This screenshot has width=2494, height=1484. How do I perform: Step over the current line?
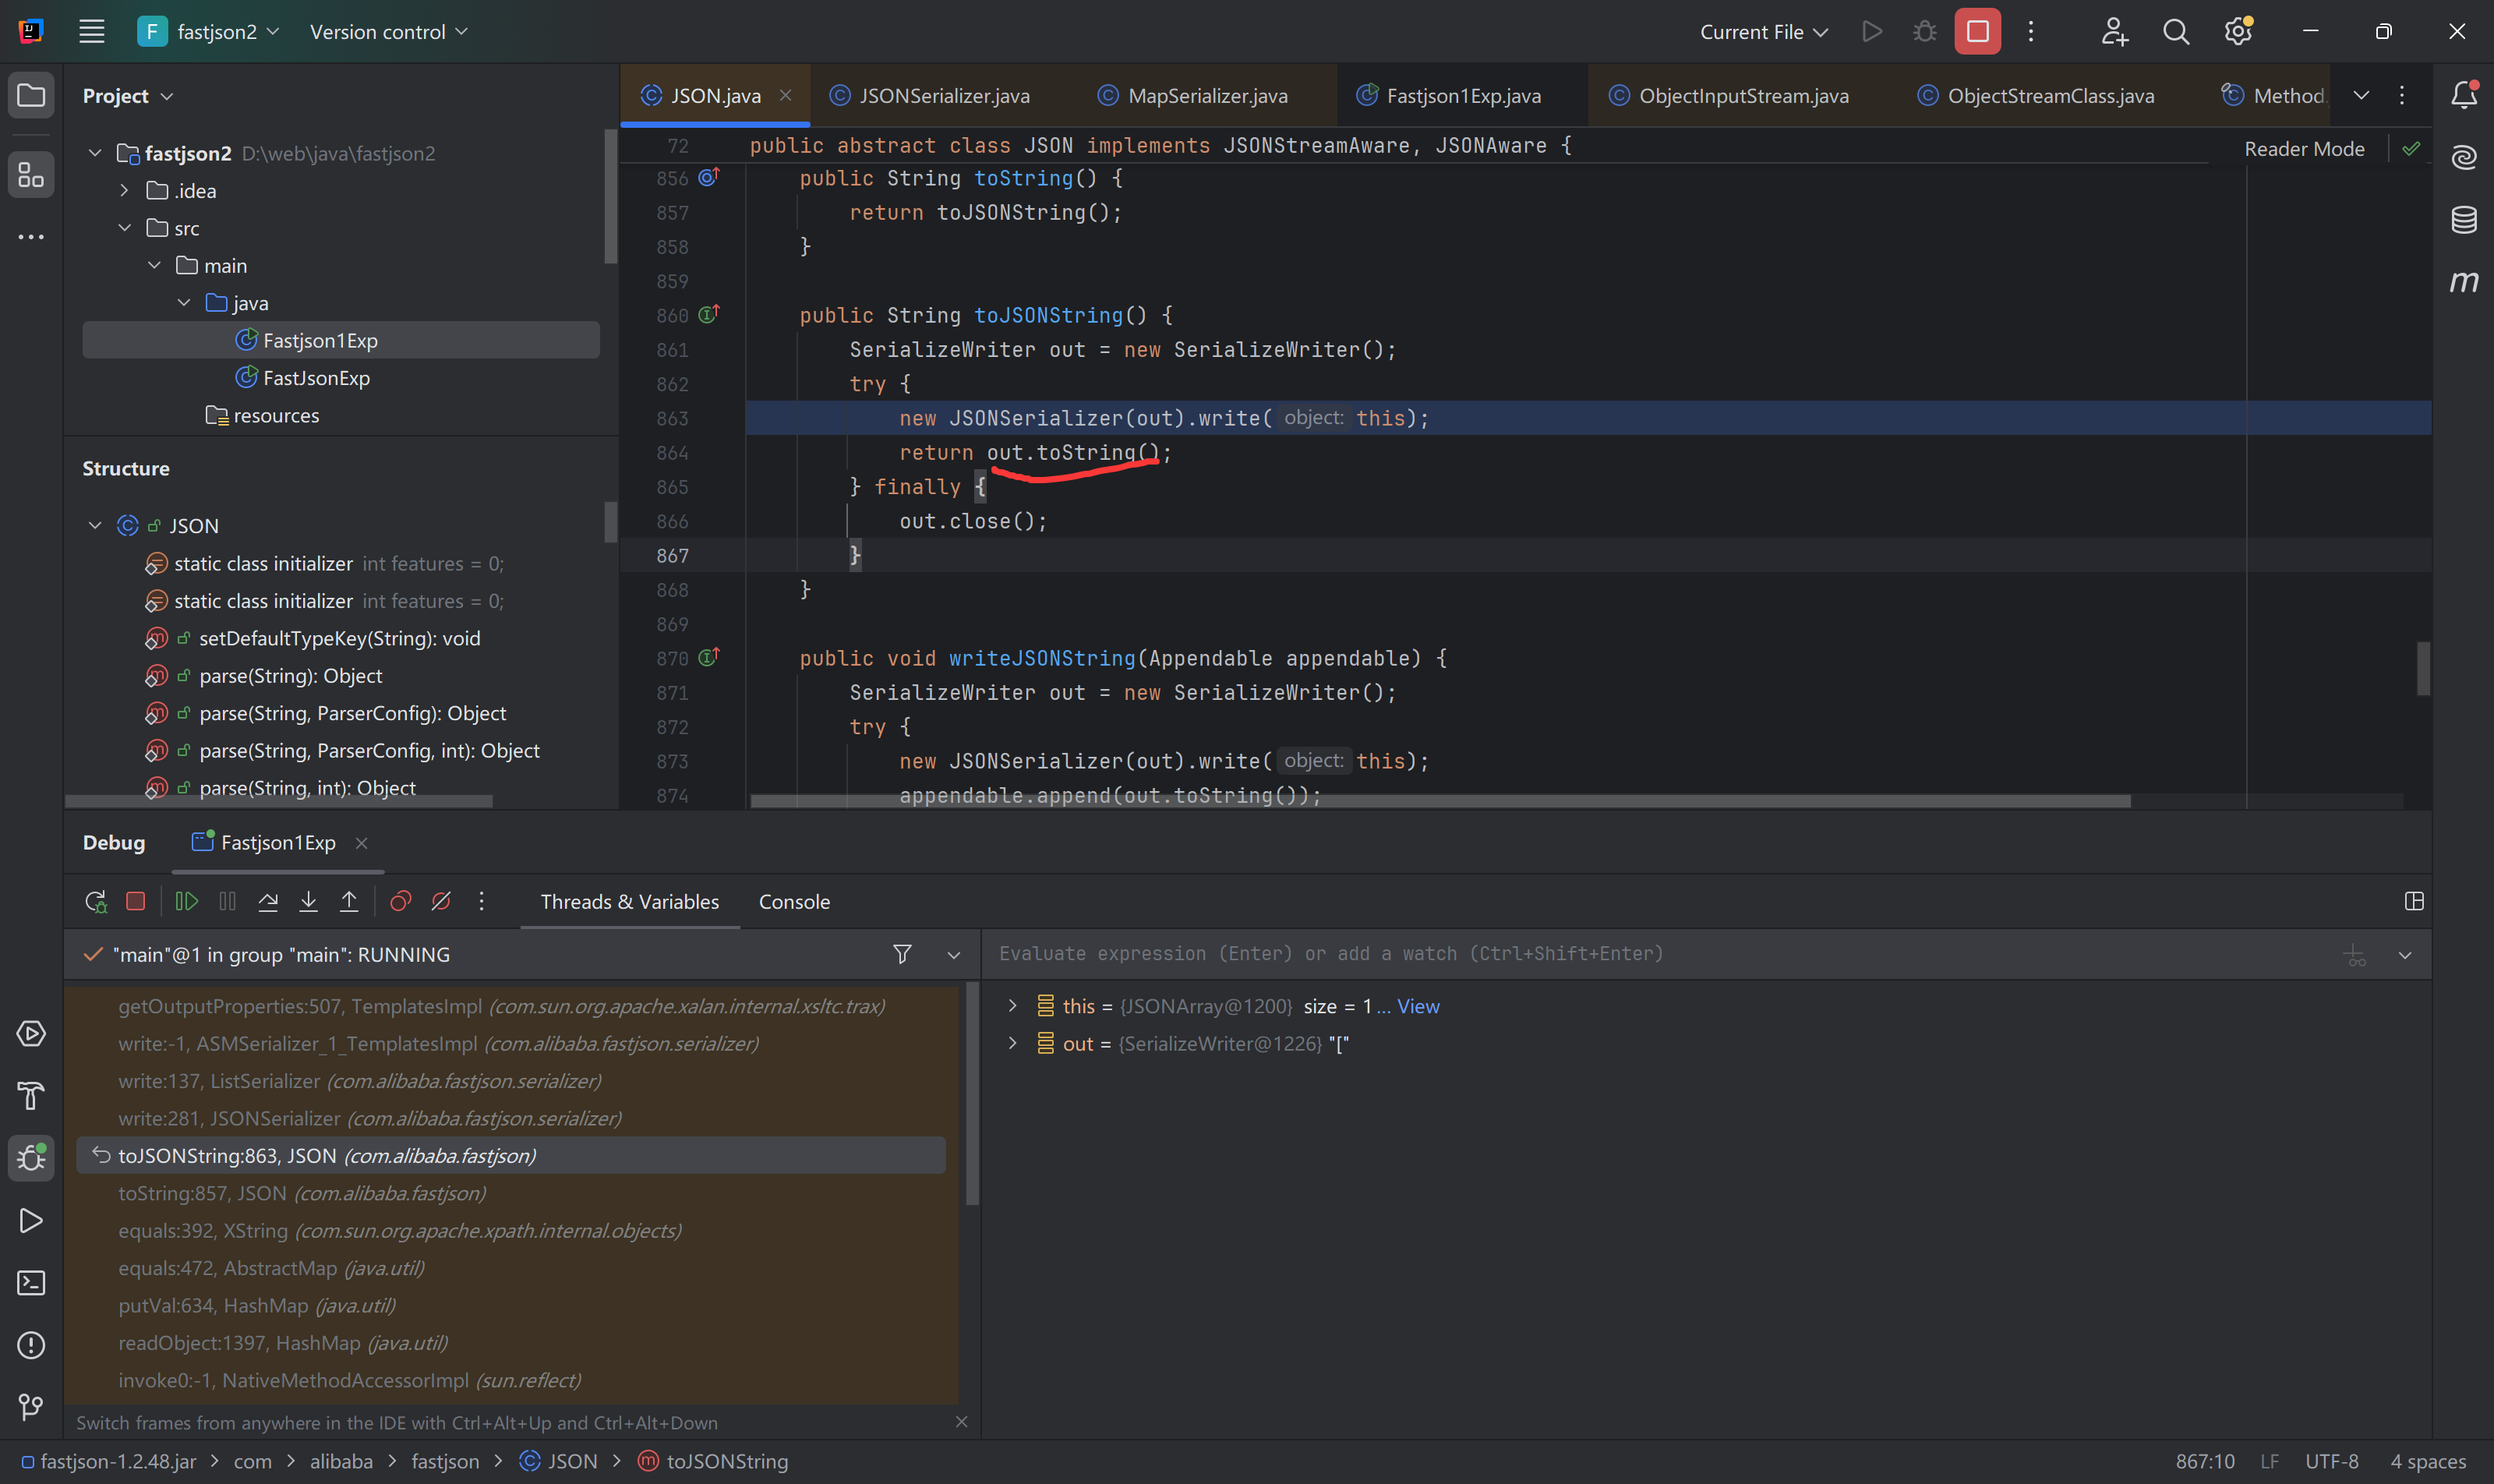tap(268, 902)
